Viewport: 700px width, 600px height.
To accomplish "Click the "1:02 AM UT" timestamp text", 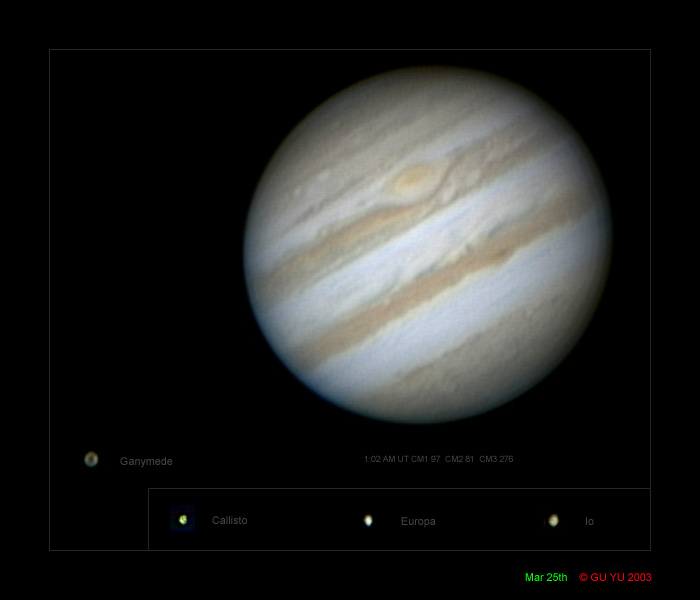I will point(386,459).
